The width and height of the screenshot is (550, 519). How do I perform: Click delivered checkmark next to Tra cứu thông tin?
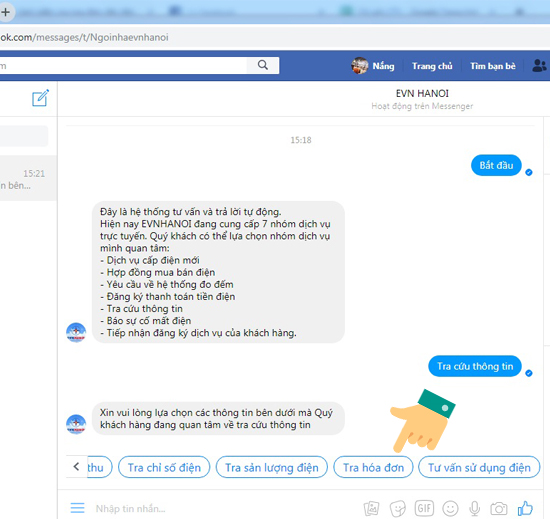529,373
